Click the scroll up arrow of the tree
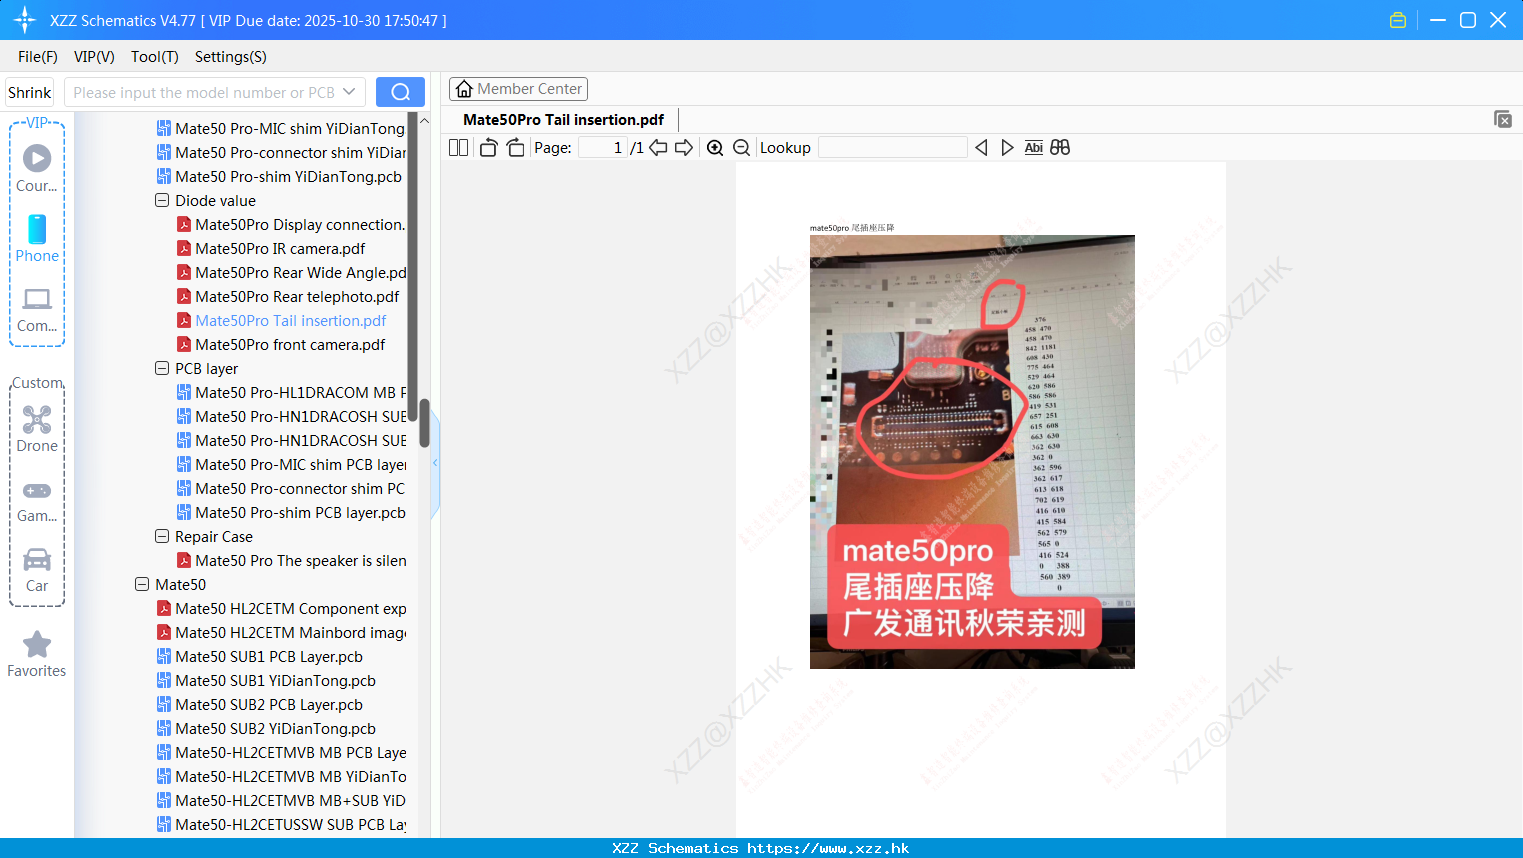Image resolution: width=1523 pixels, height=858 pixels. click(x=424, y=121)
